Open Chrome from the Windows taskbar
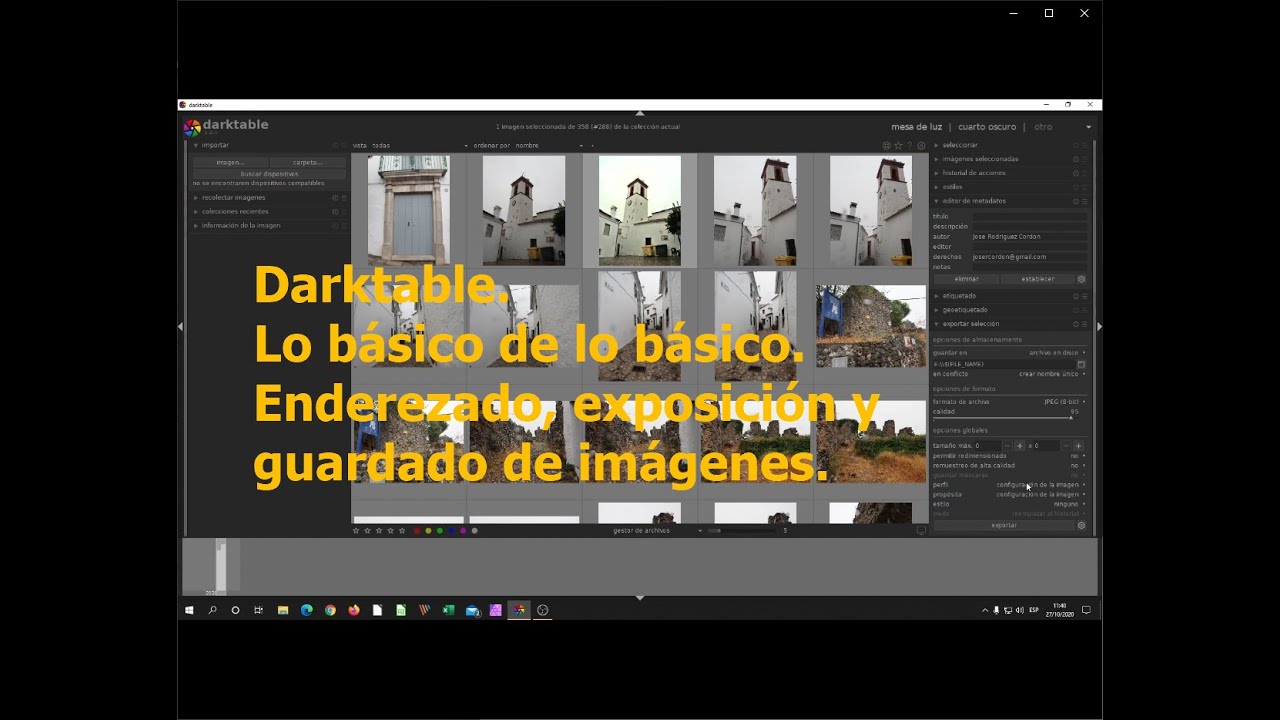The height and width of the screenshot is (720, 1280). point(330,610)
